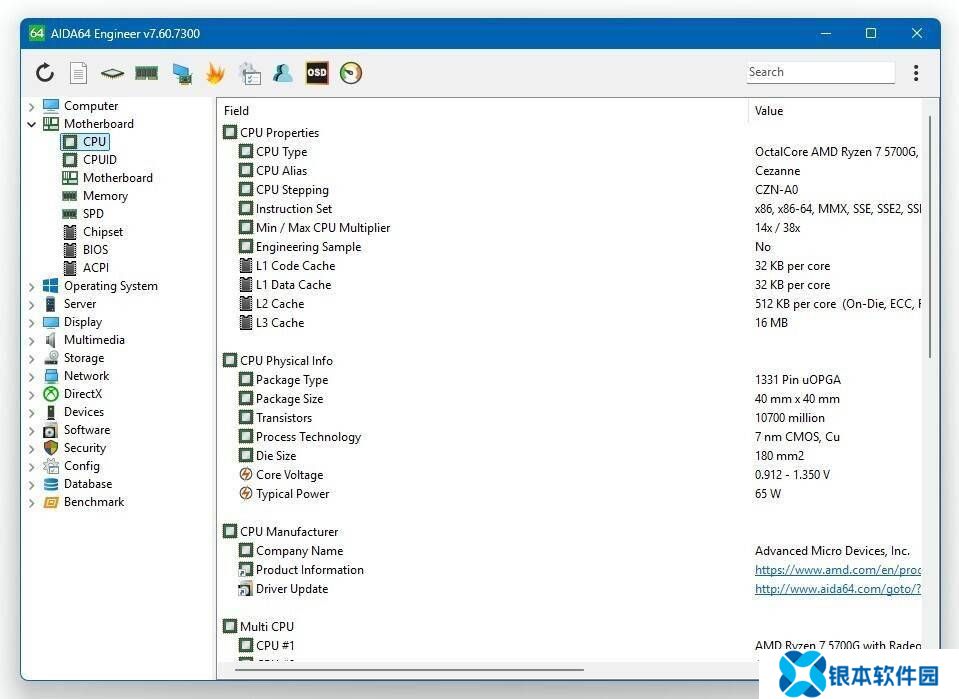
Task: Open the aida64.com driver update link
Action: coord(837,589)
